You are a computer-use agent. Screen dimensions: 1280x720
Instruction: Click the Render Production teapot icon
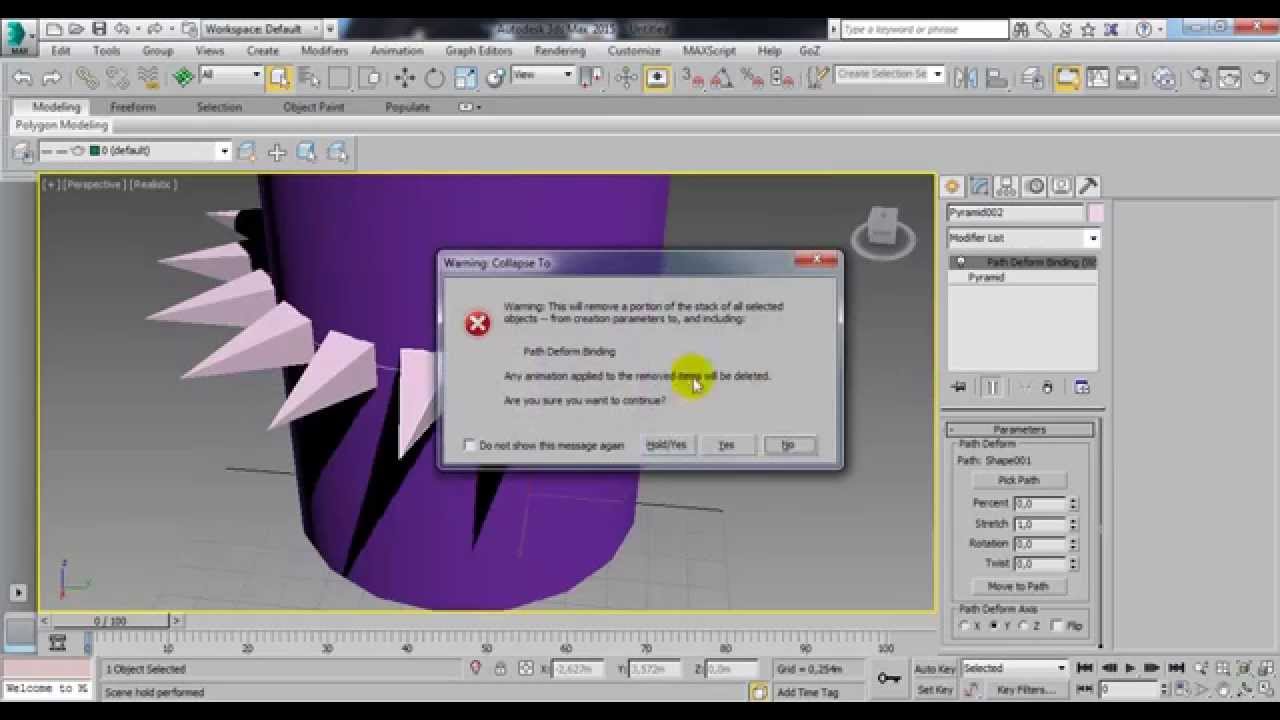(1260, 77)
